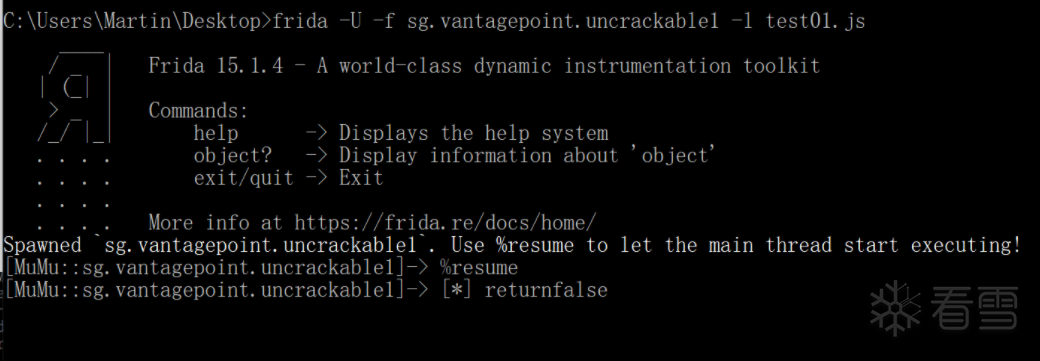Click the 'Commands:' heading
Viewport: 1040px width, 361px height.
click(x=198, y=110)
